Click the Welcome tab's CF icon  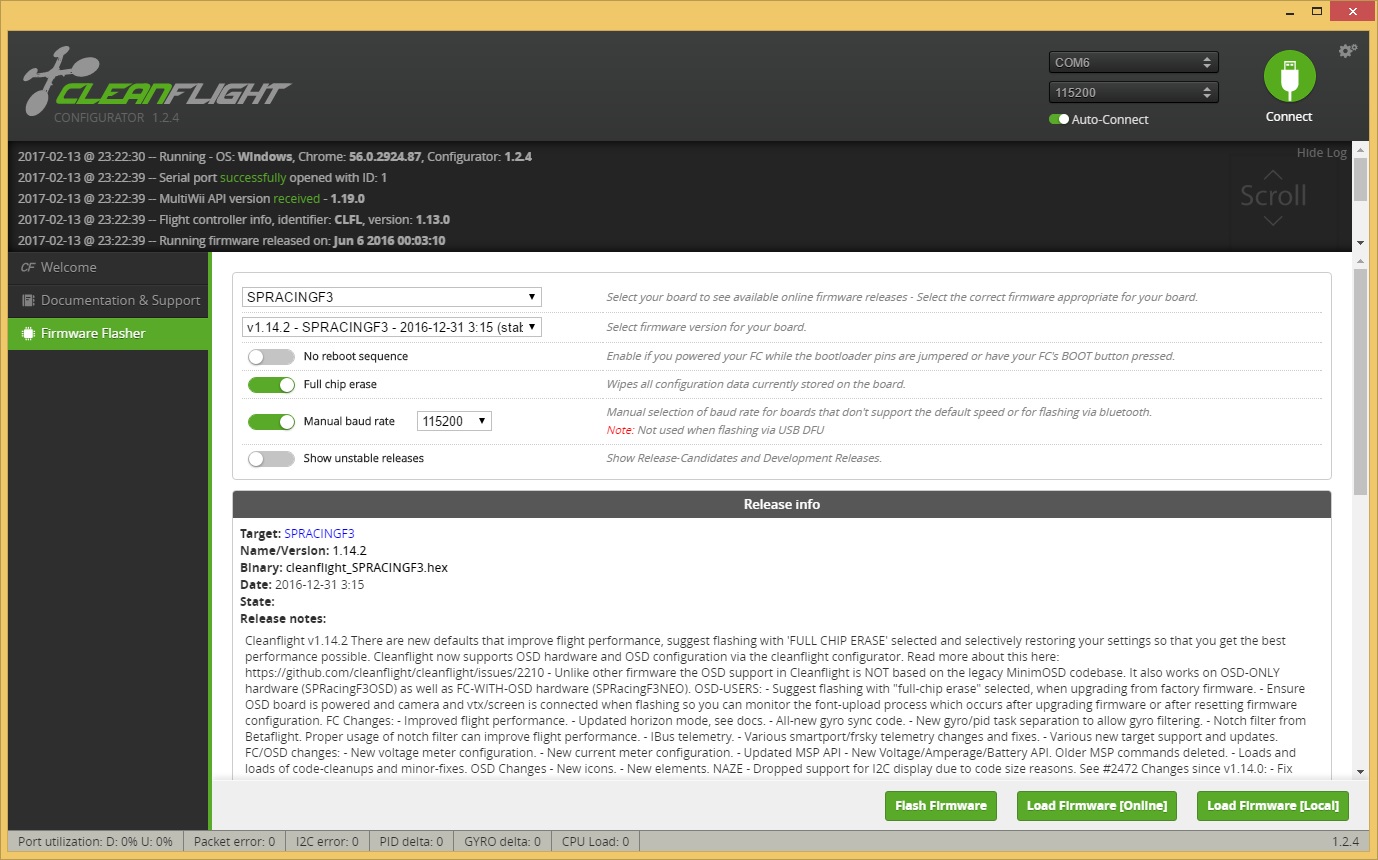pos(28,267)
